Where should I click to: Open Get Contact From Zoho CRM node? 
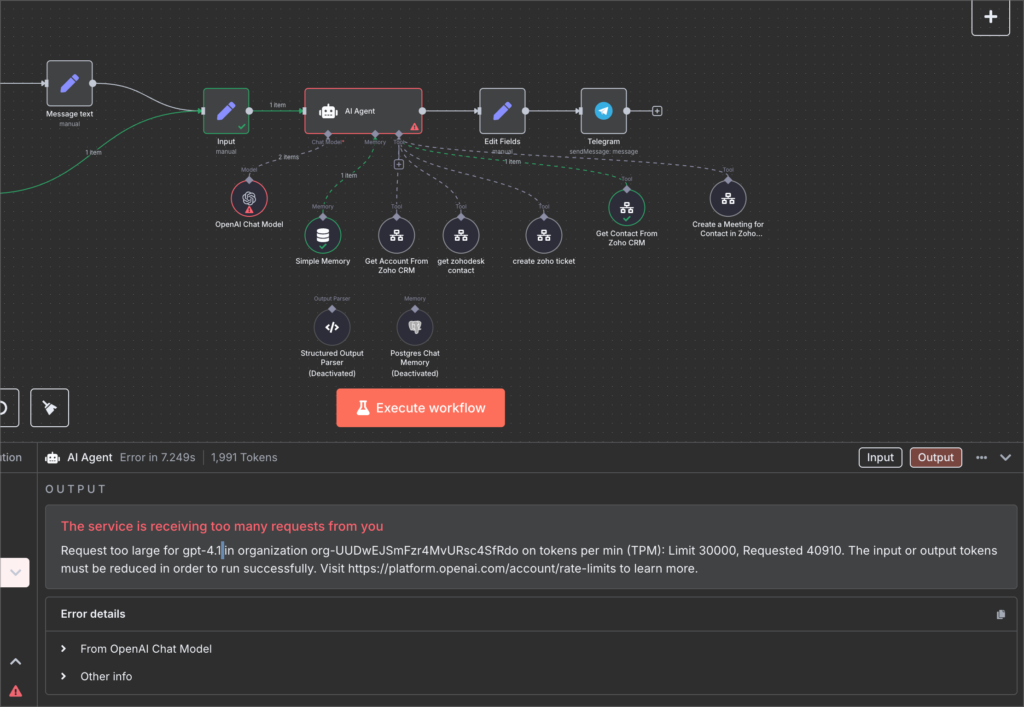pos(627,208)
